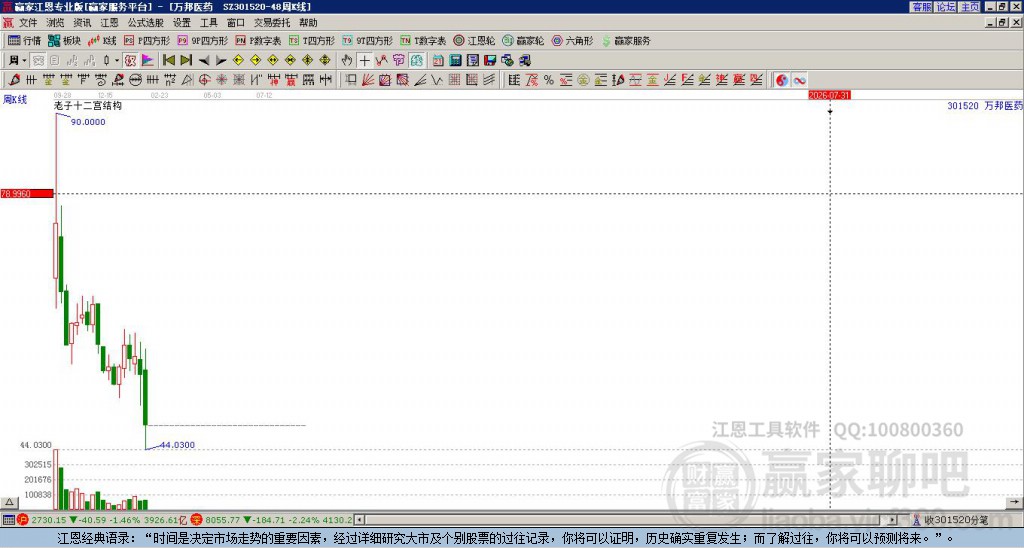Click the 44.0300 low price label
Image resolution: width=1024 pixels, height=548 pixels.
pos(177,445)
